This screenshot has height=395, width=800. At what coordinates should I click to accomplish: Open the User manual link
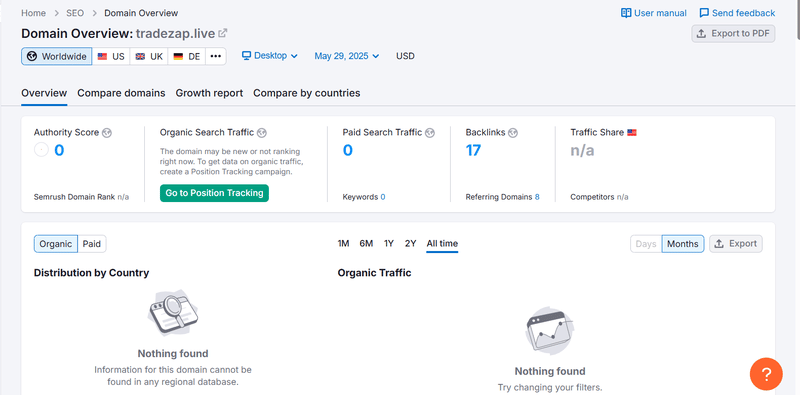[654, 13]
